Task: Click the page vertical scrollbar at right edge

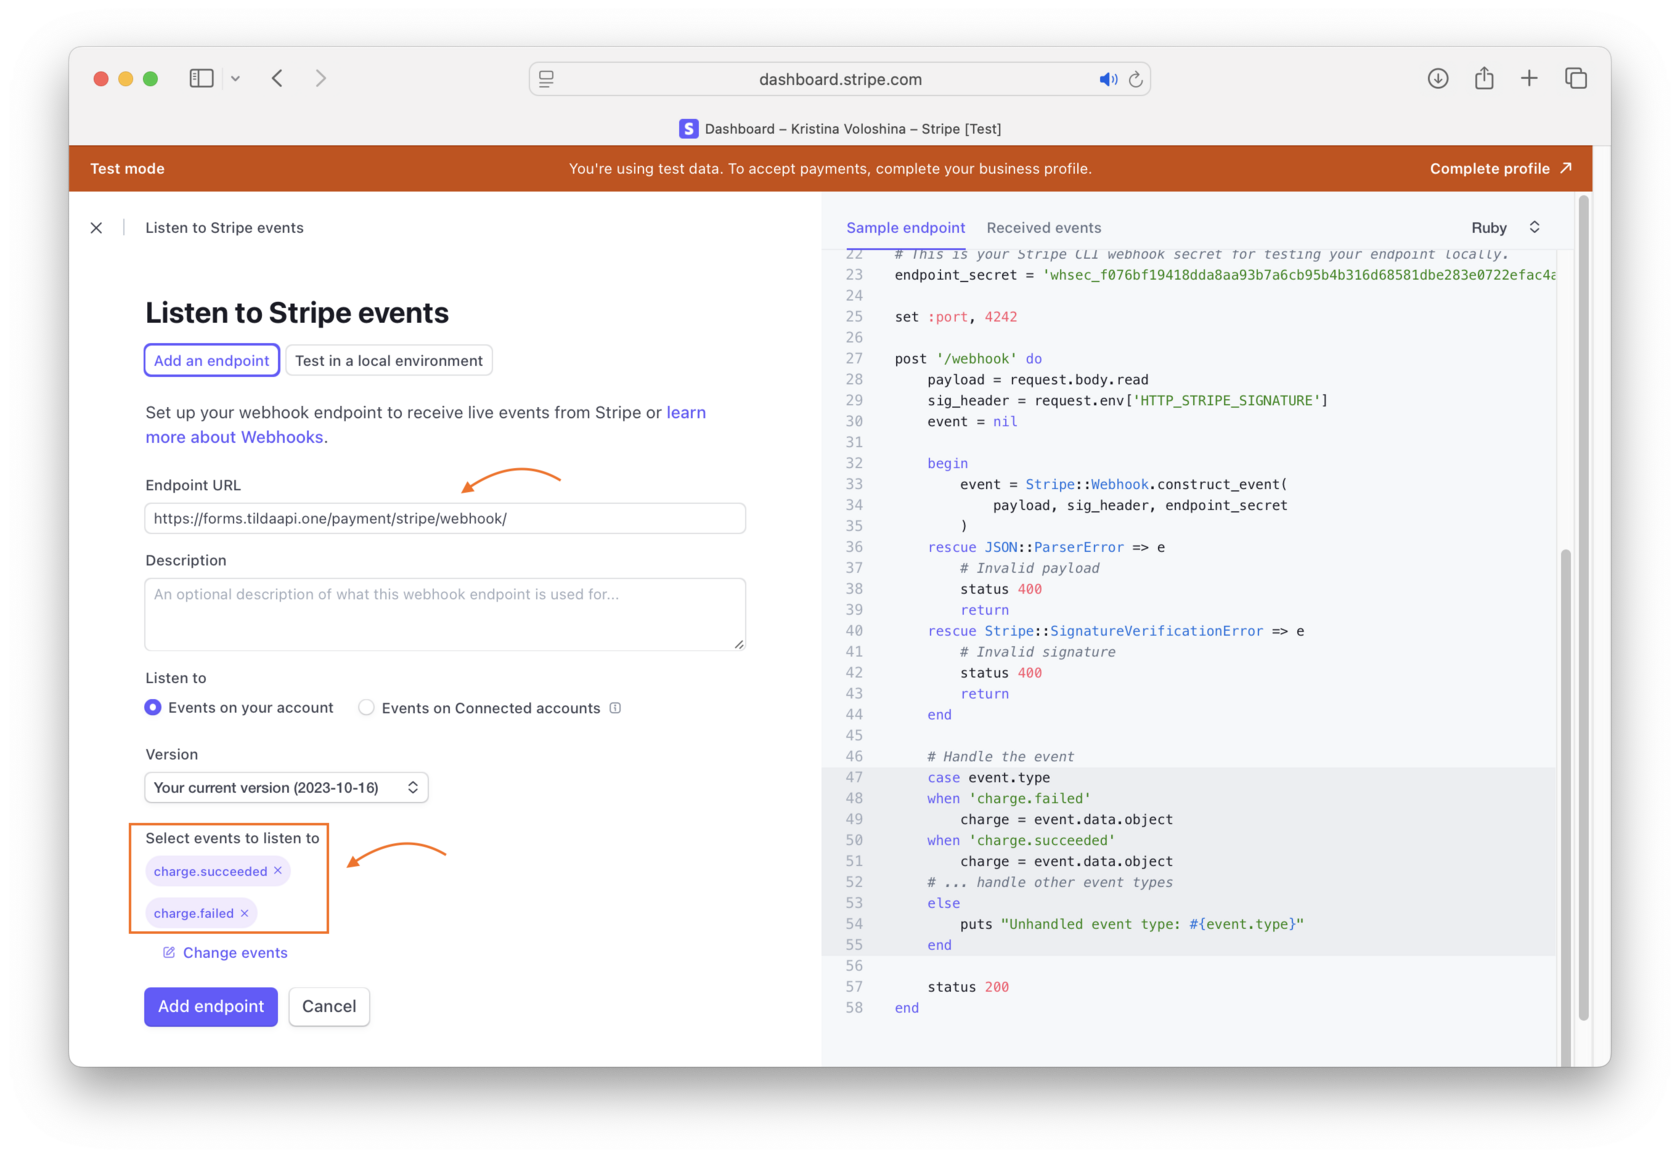Action: [x=1584, y=610]
